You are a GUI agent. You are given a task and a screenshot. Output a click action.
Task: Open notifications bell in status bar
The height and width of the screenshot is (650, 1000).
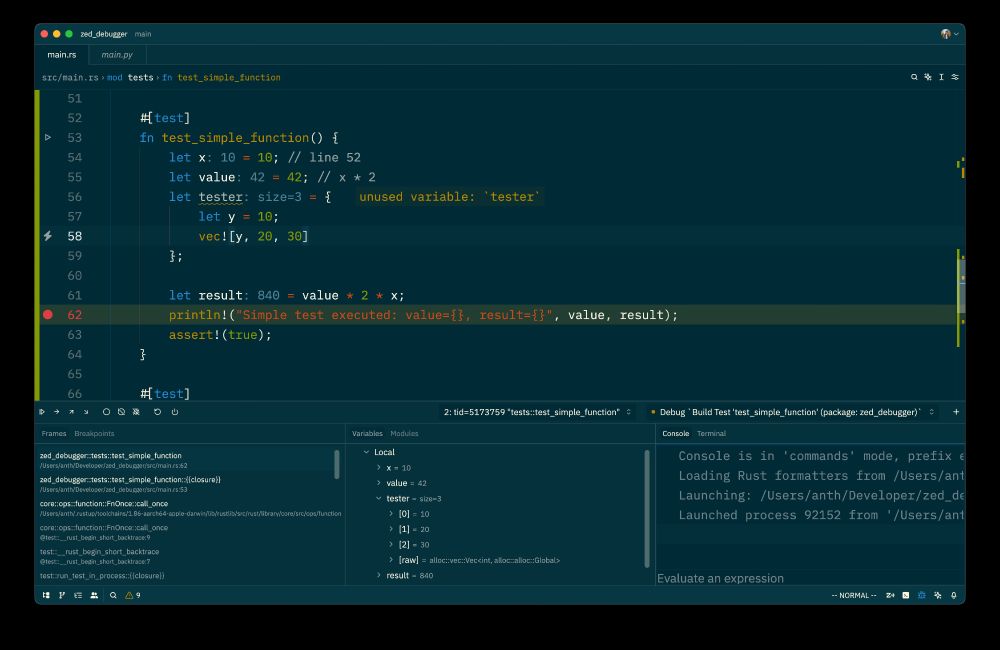(953, 595)
